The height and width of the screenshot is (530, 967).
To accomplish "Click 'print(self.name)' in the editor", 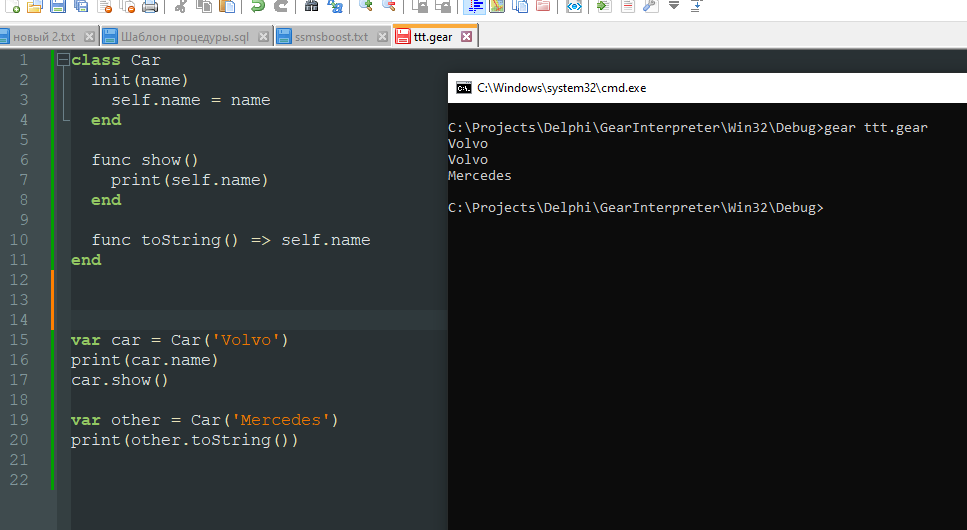I will pyautogui.click(x=190, y=180).
